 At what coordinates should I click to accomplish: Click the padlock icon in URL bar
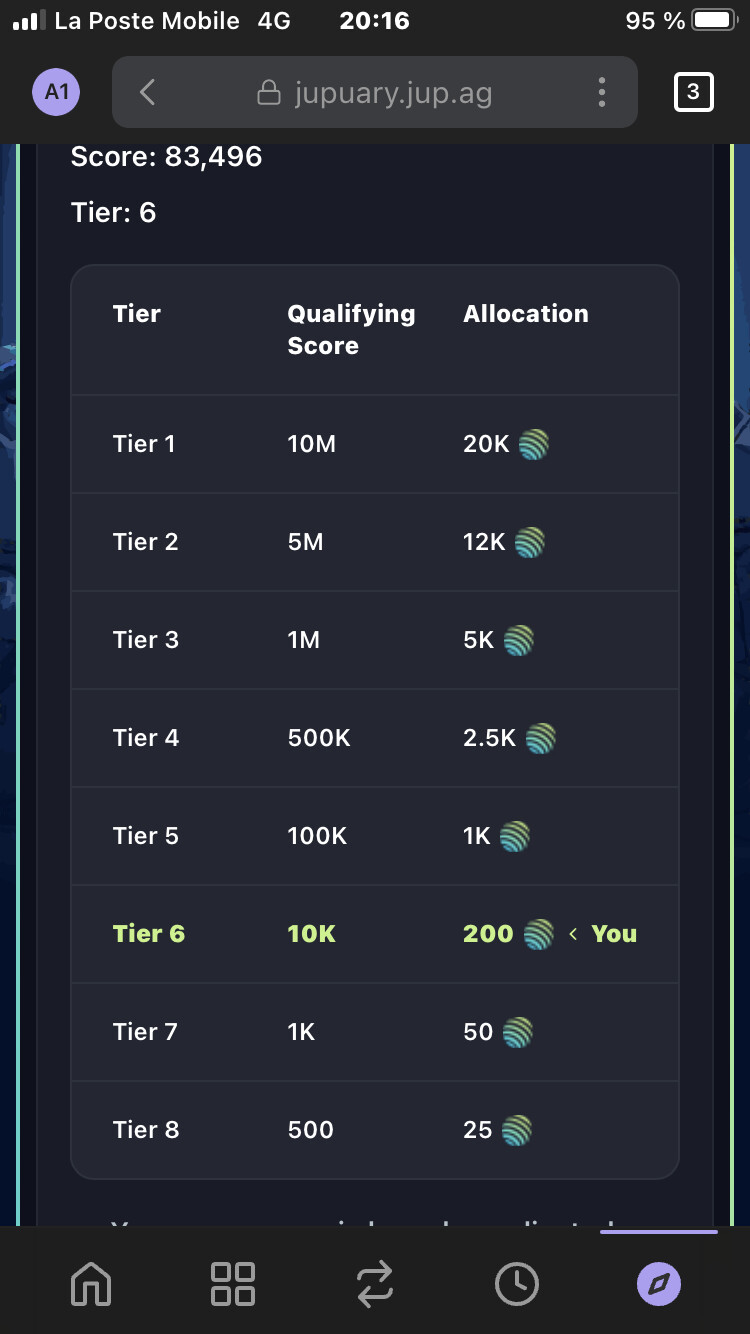(x=269, y=93)
